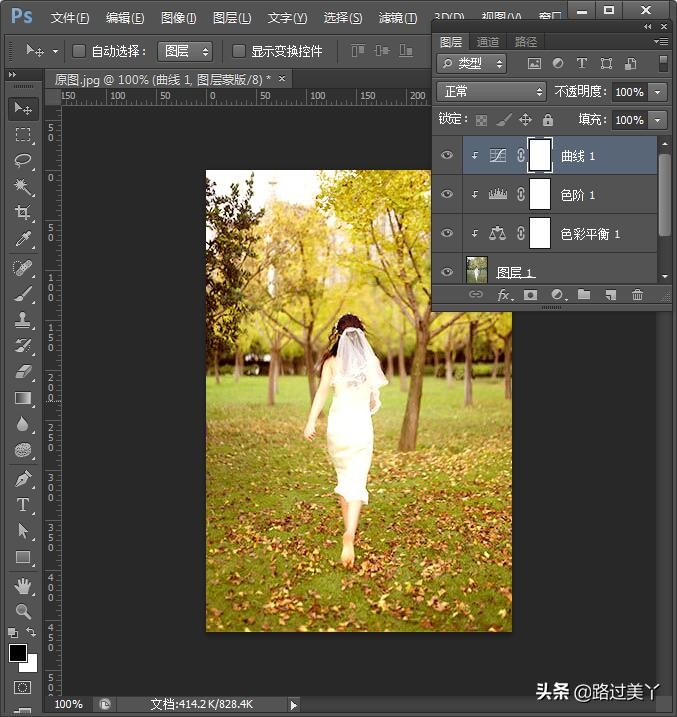Toggle pixel layer filter
This screenshot has width=677, height=717.
[x=534, y=63]
